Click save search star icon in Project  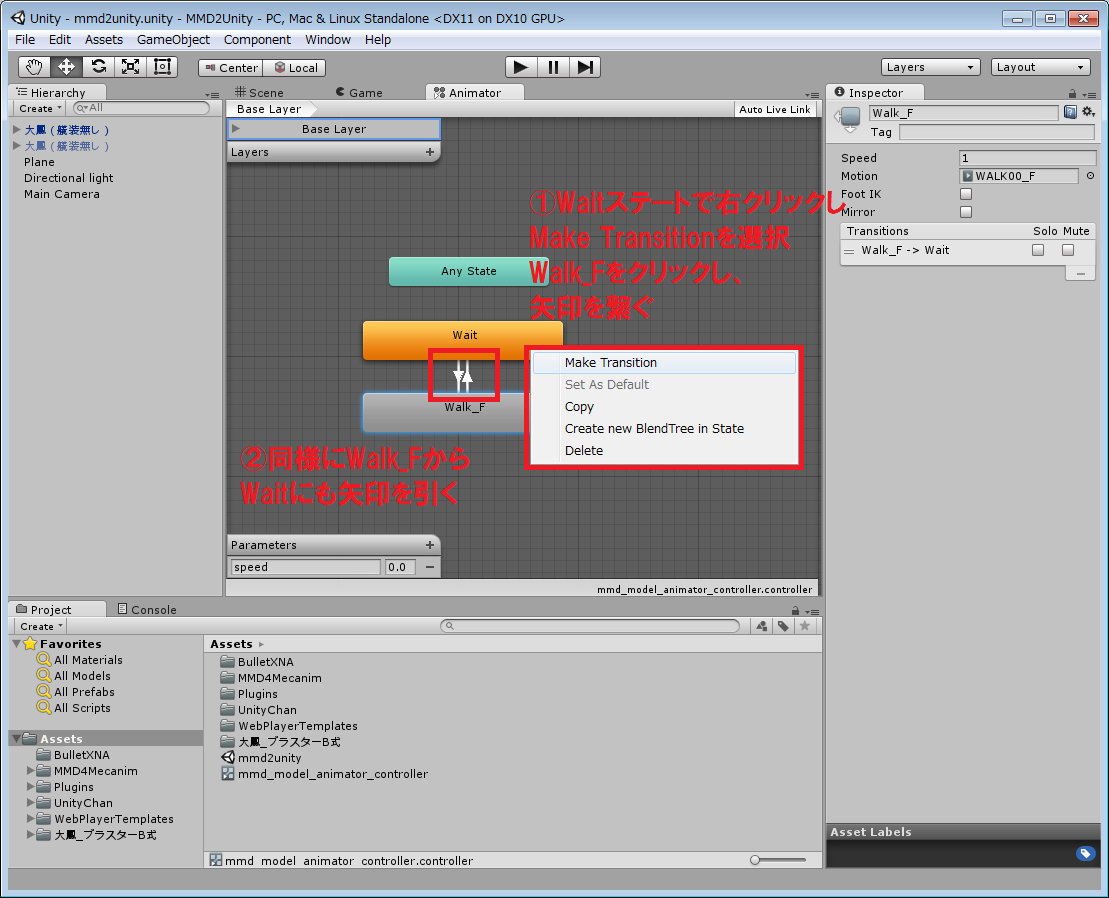804,626
